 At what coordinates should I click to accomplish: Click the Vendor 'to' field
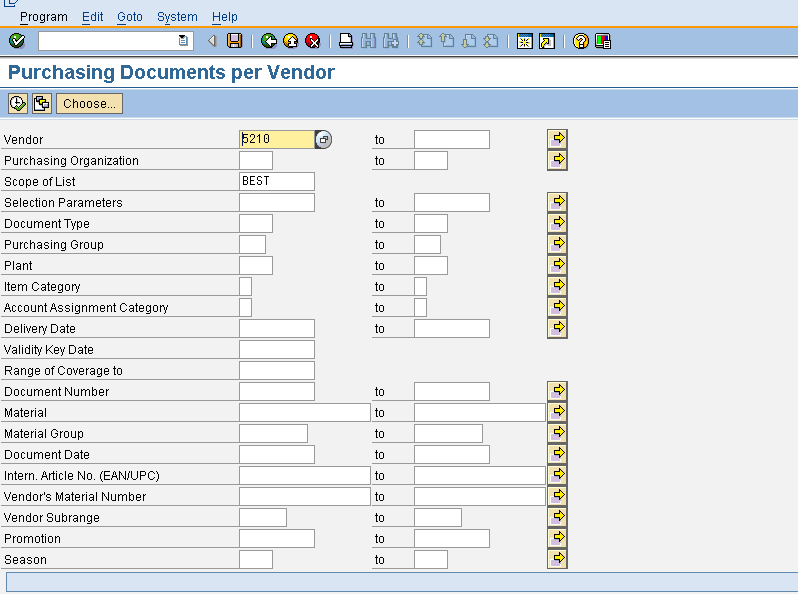pyautogui.click(x=452, y=139)
